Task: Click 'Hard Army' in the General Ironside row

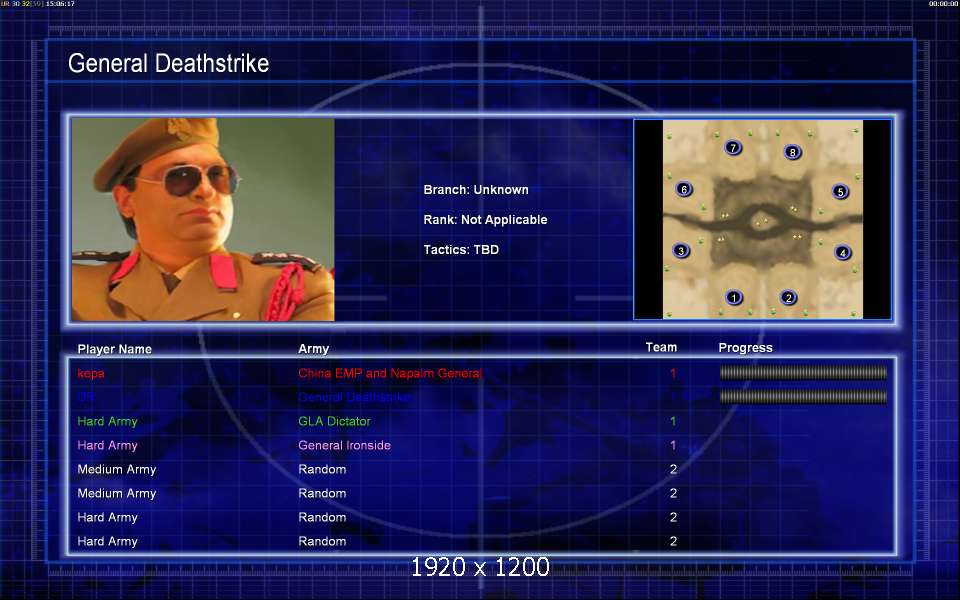Action: pyautogui.click(x=107, y=445)
